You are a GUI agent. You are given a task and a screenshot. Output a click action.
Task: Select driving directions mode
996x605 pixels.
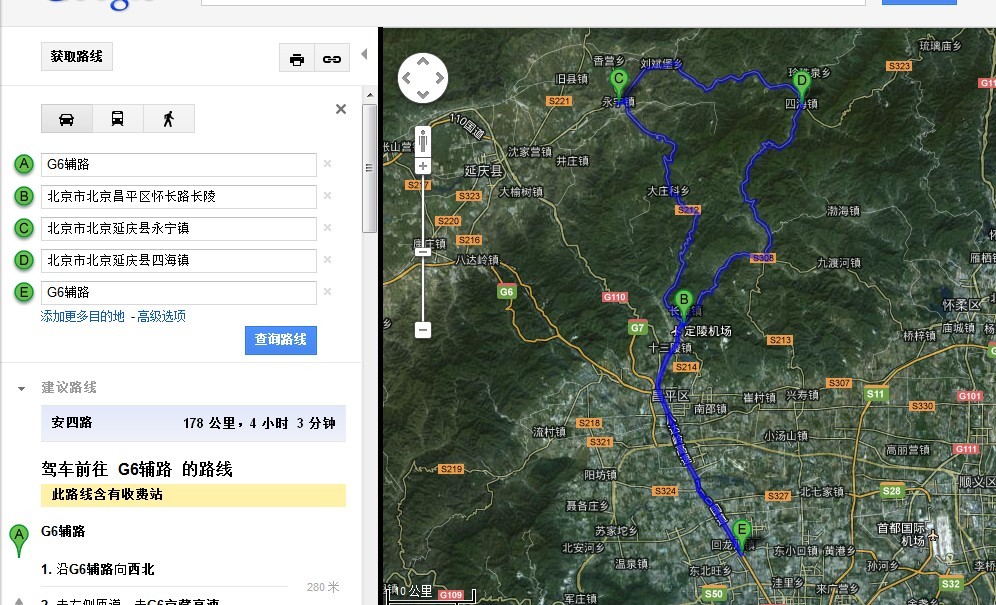click(x=66, y=117)
